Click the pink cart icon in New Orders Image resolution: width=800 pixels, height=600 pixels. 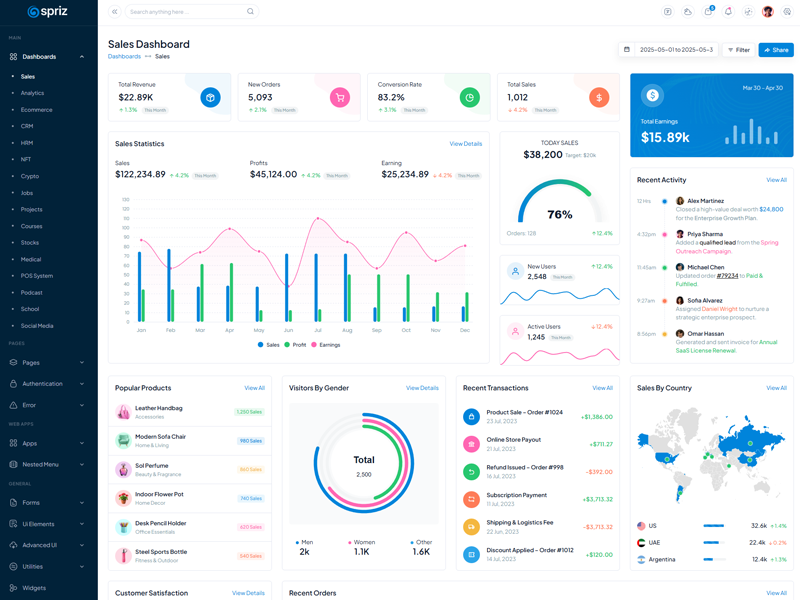pyautogui.click(x=340, y=97)
